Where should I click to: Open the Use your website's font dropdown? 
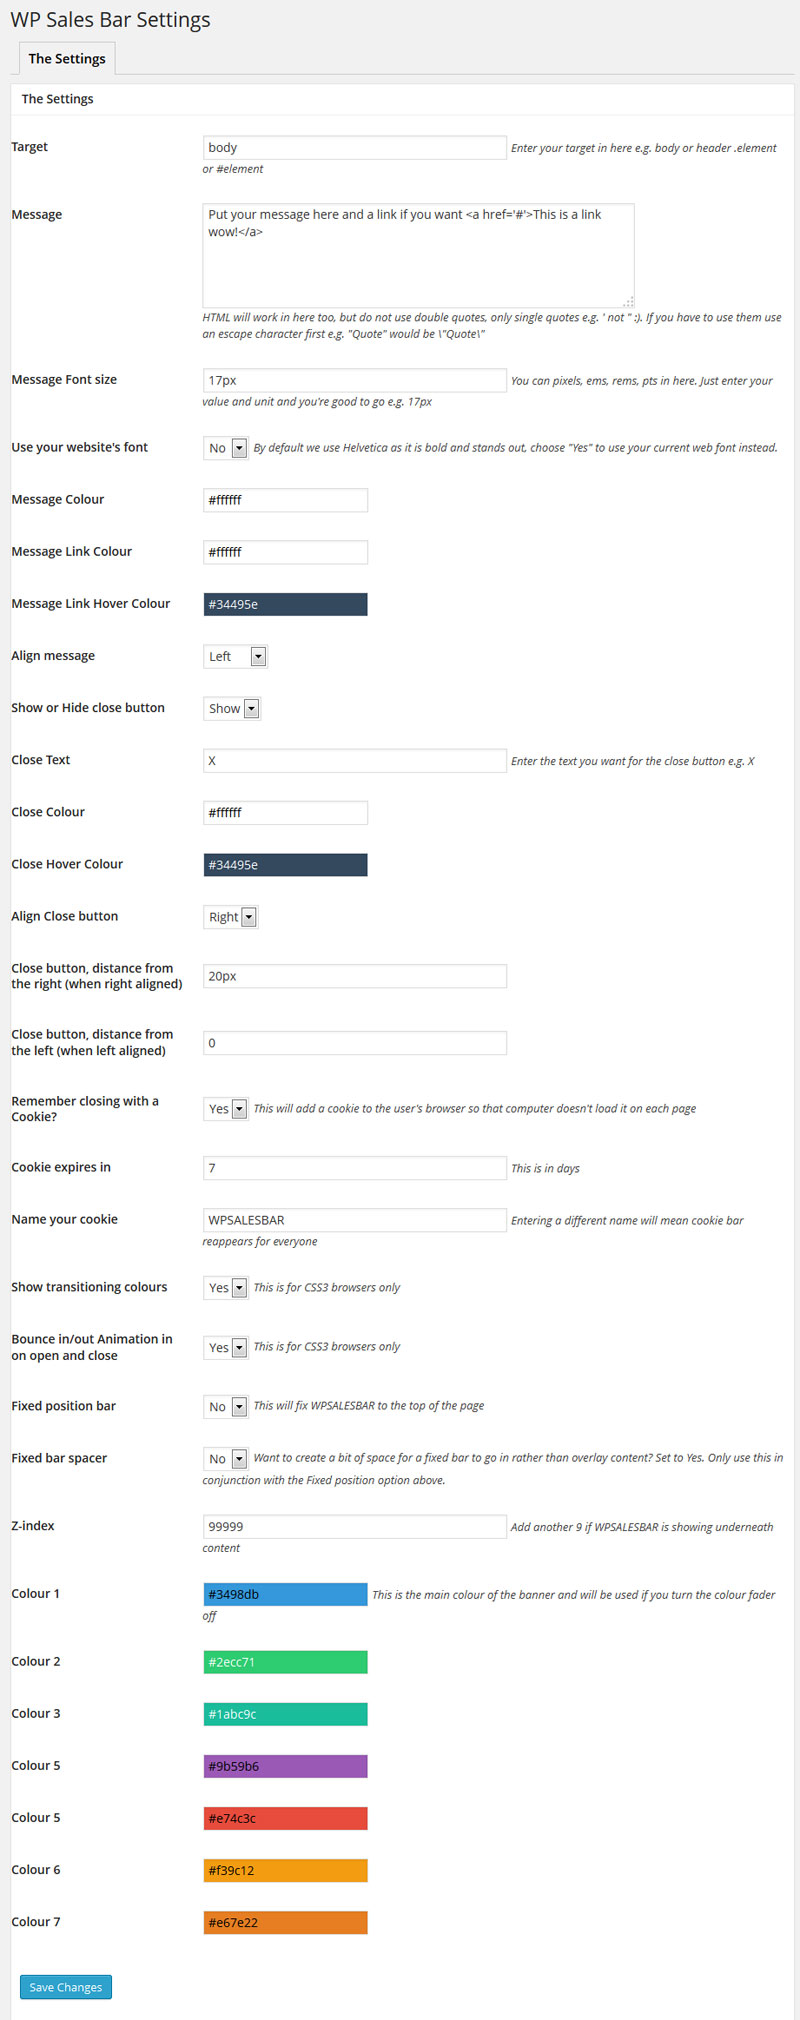point(226,448)
